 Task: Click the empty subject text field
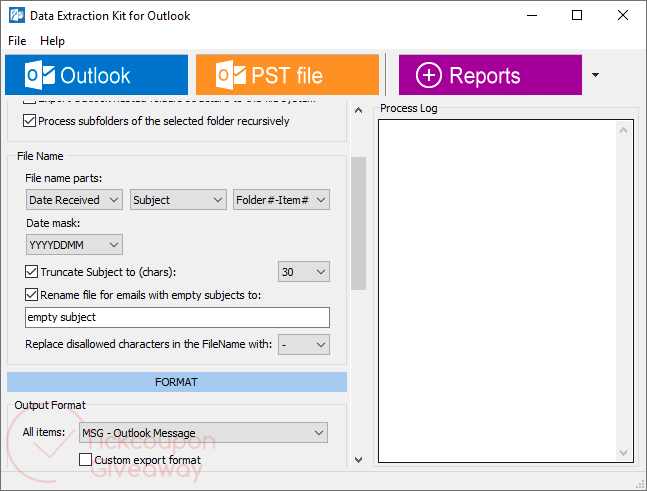click(x=177, y=317)
